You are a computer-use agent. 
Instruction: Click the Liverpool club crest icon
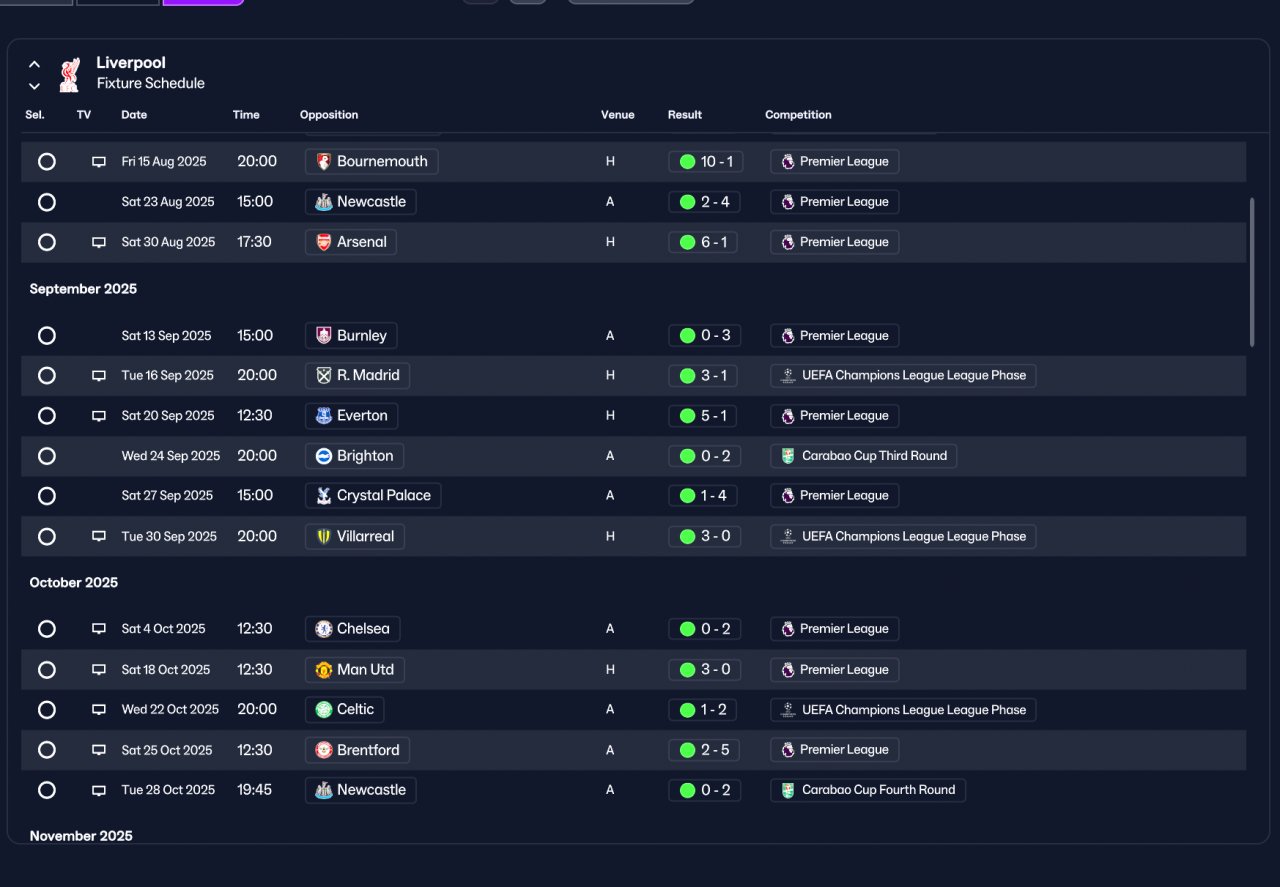69,74
